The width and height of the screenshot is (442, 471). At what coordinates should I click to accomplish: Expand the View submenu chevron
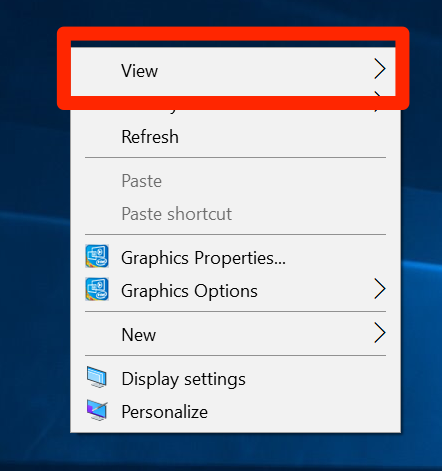tap(380, 69)
